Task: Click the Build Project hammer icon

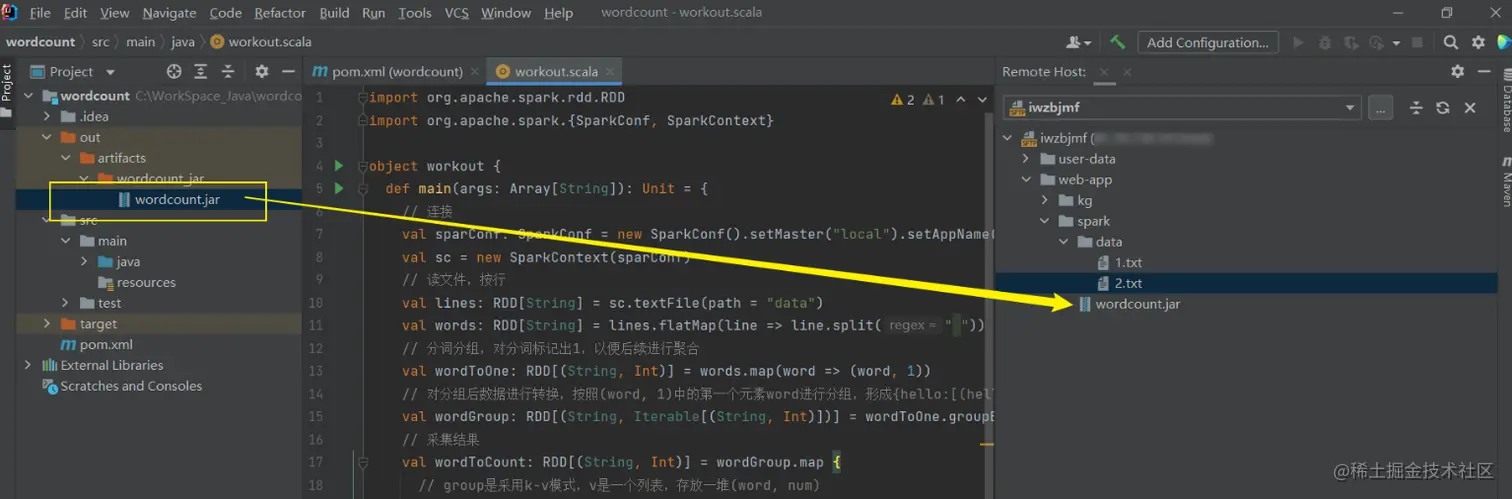Action: (x=1118, y=42)
